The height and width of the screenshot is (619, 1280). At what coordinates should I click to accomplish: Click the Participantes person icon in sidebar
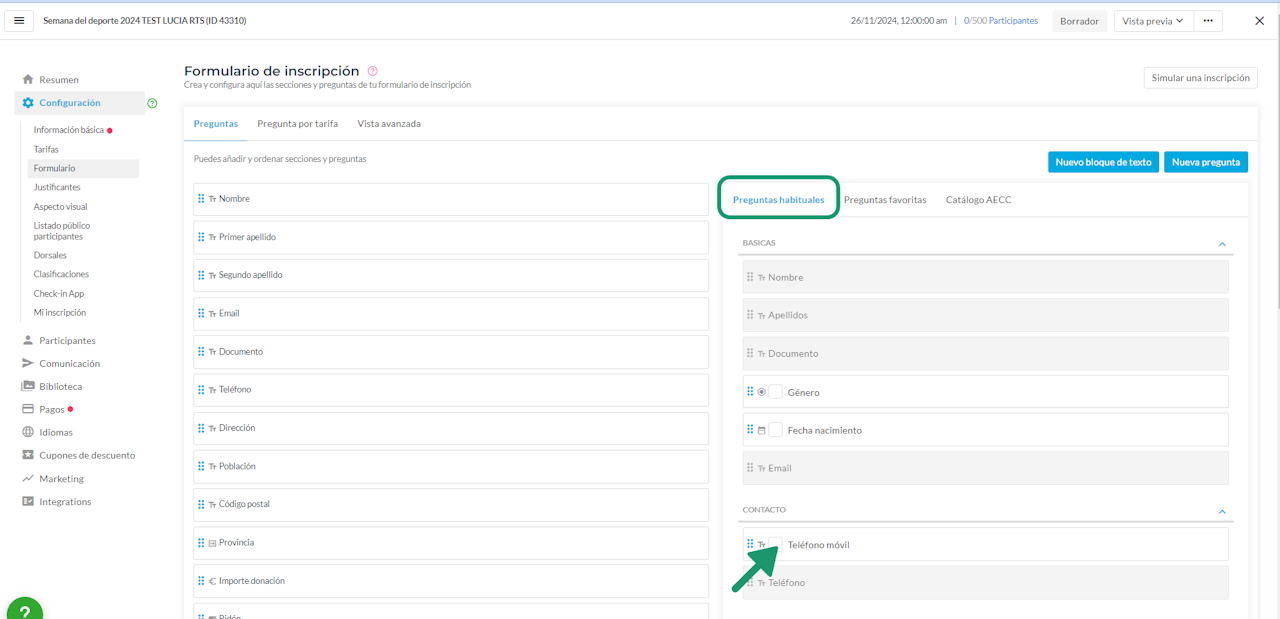click(28, 340)
